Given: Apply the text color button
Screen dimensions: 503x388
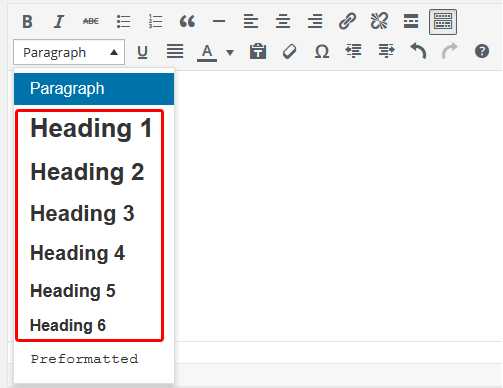Looking at the screenshot, I should pyautogui.click(x=207, y=53).
